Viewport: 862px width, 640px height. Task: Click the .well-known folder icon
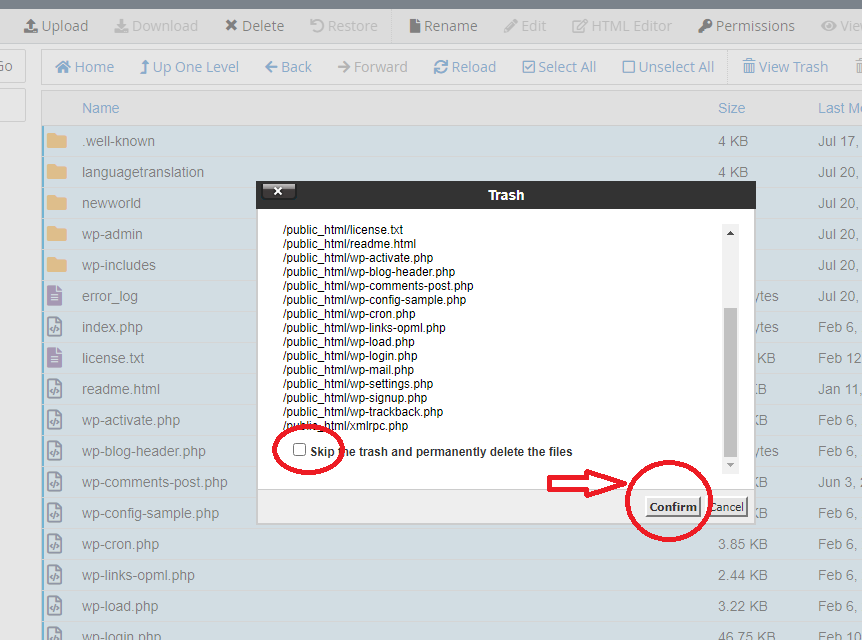[x=57, y=141]
